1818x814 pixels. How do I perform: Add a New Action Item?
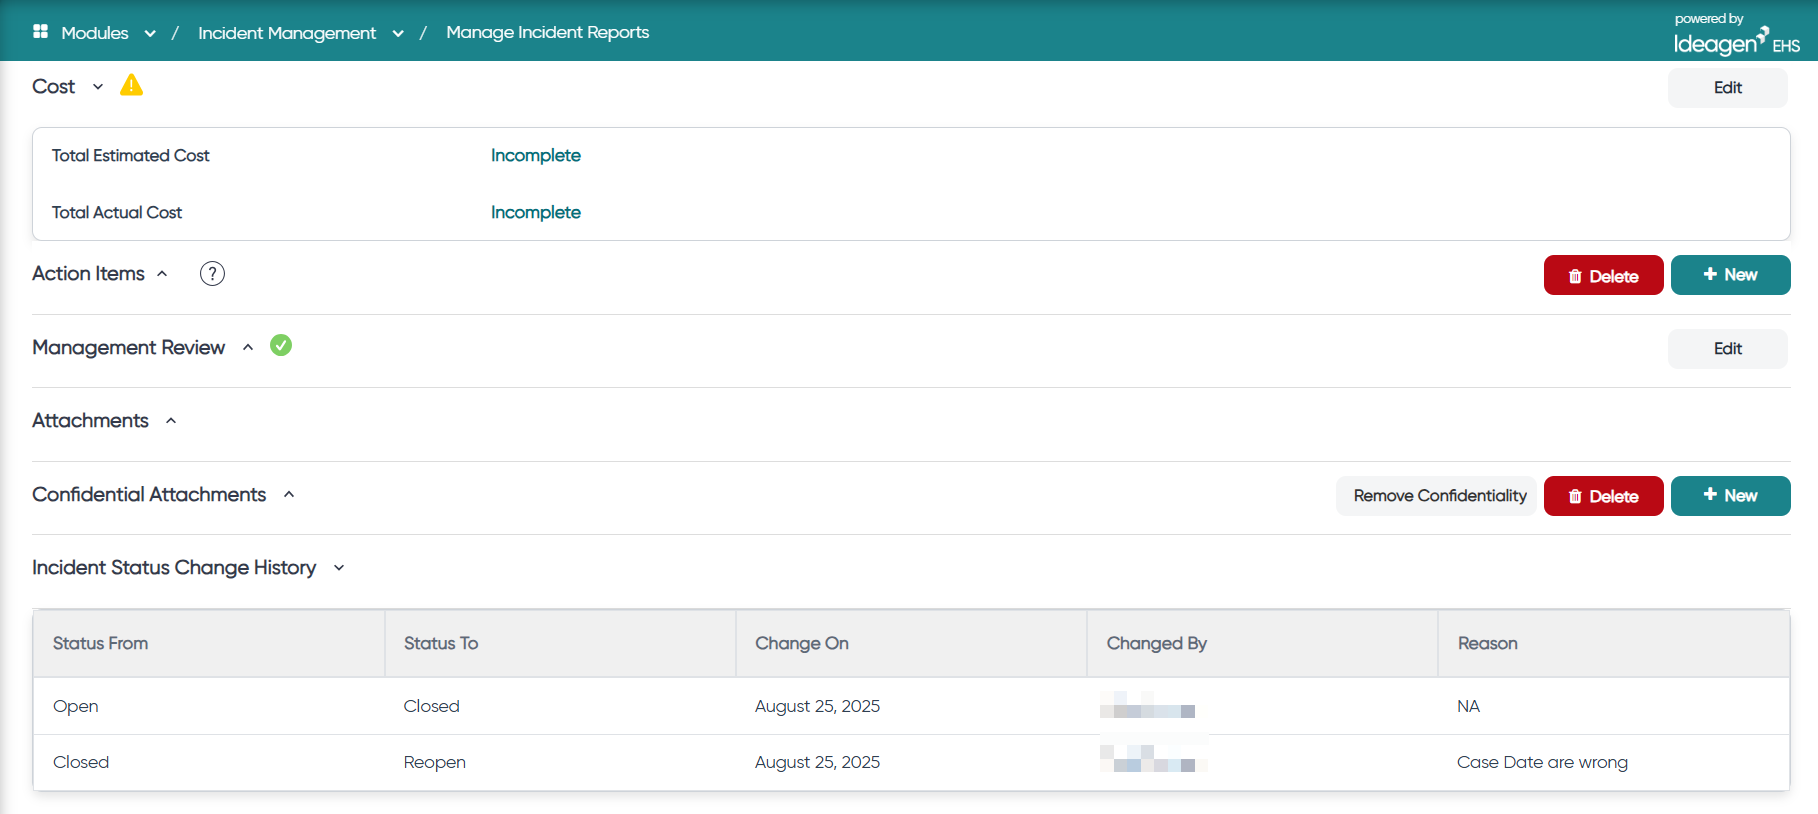(x=1731, y=275)
